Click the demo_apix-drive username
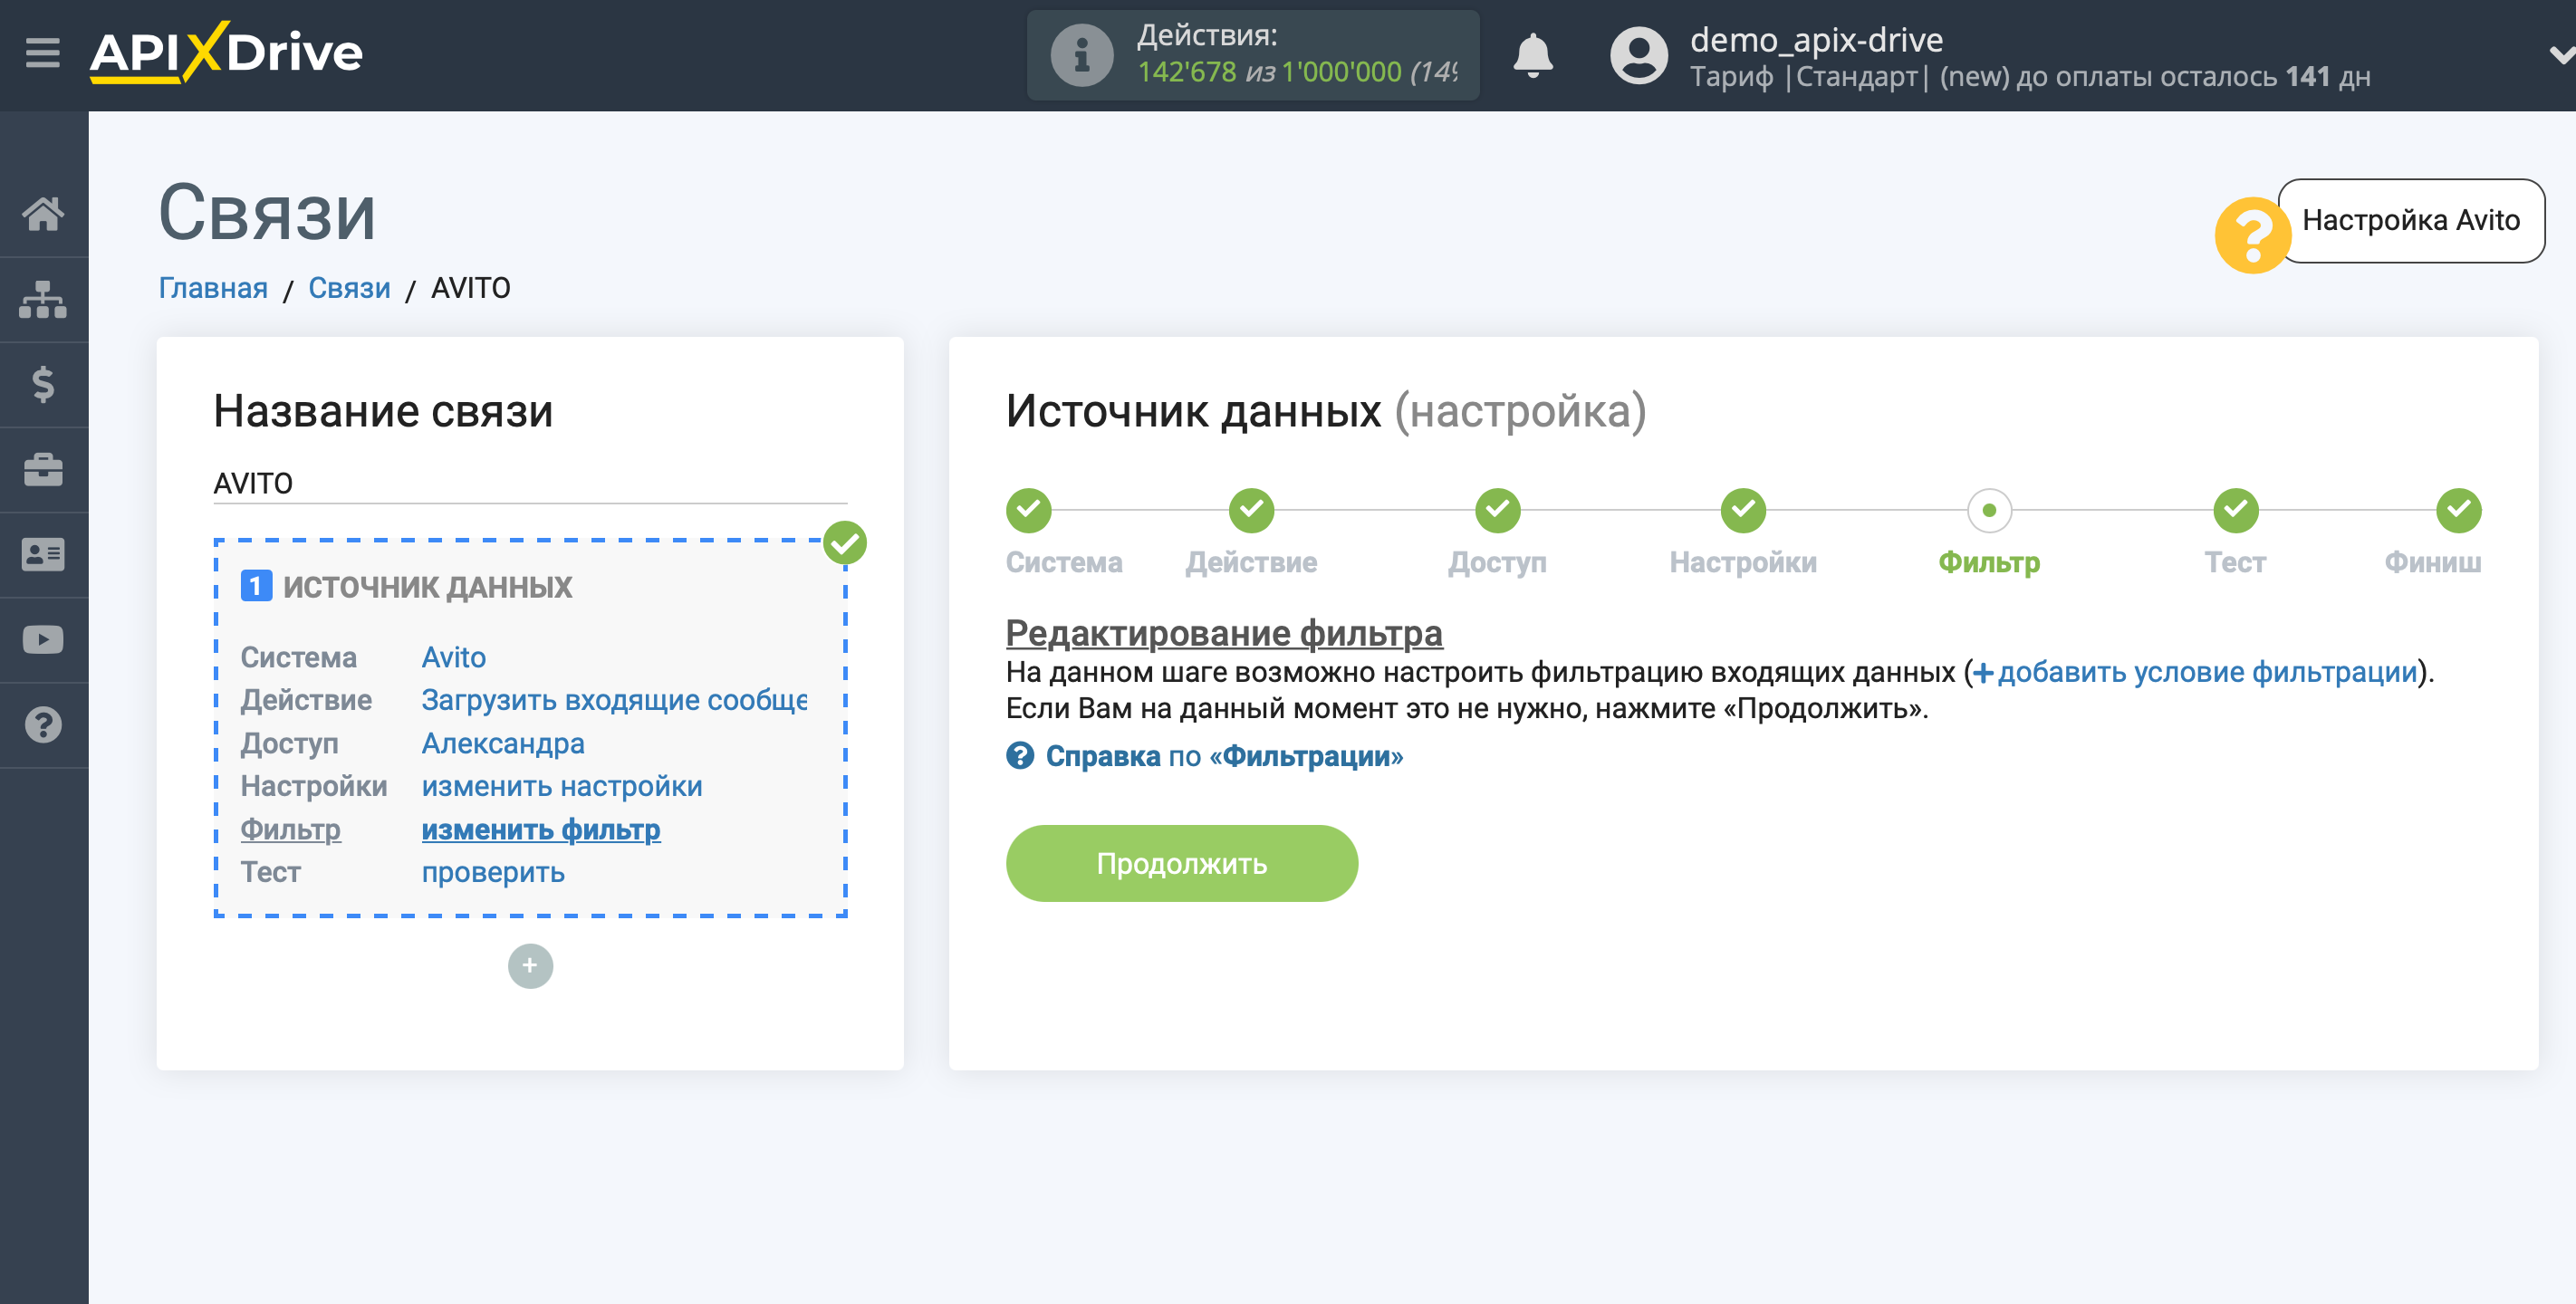The height and width of the screenshot is (1304, 2576). pyautogui.click(x=1816, y=39)
